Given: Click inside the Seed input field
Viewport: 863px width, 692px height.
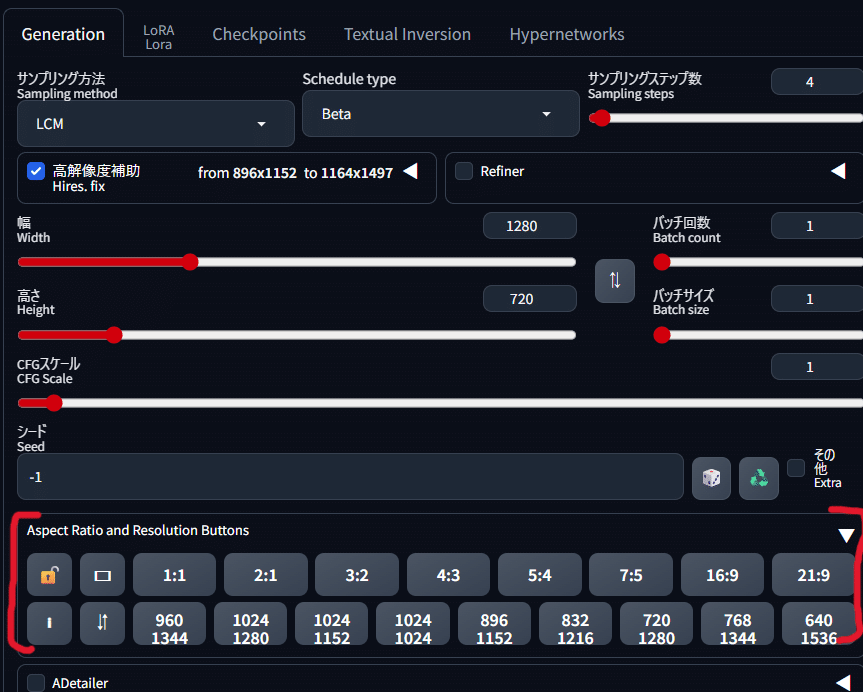Looking at the screenshot, I should click(350, 477).
